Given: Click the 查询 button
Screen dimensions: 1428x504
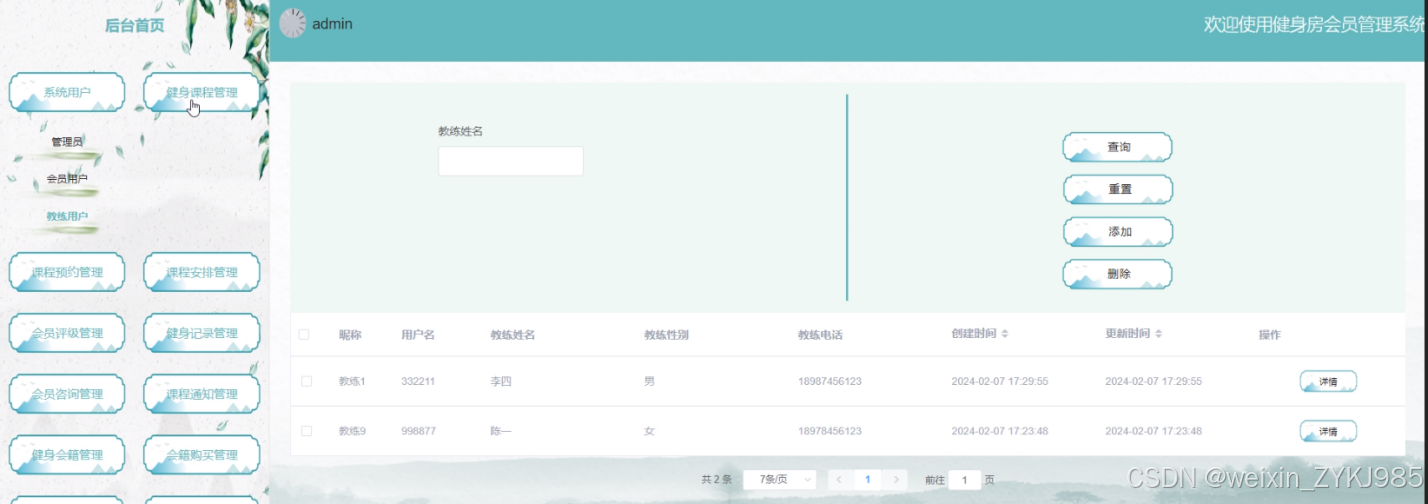Looking at the screenshot, I should pyautogui.click(x=1118, y=147).
